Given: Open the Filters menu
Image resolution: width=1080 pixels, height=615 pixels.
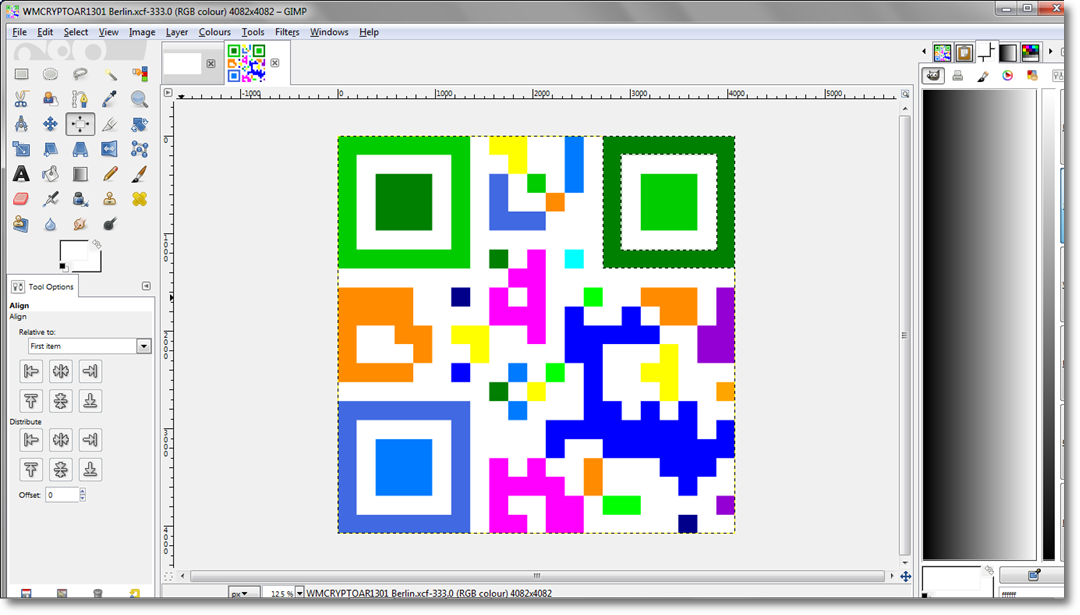Looking at the screenshot, I should tap(287, 32).
